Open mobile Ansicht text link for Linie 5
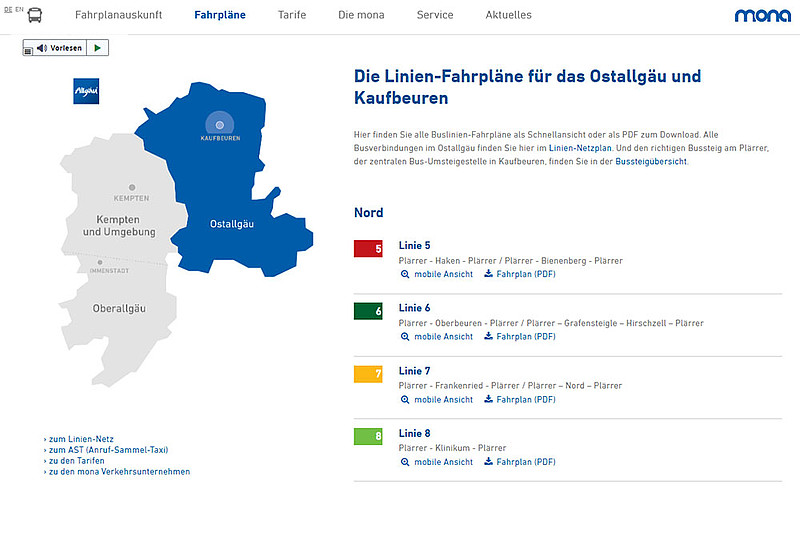Image resolution: width=800 pixels, height=533 pixels. 443,274
